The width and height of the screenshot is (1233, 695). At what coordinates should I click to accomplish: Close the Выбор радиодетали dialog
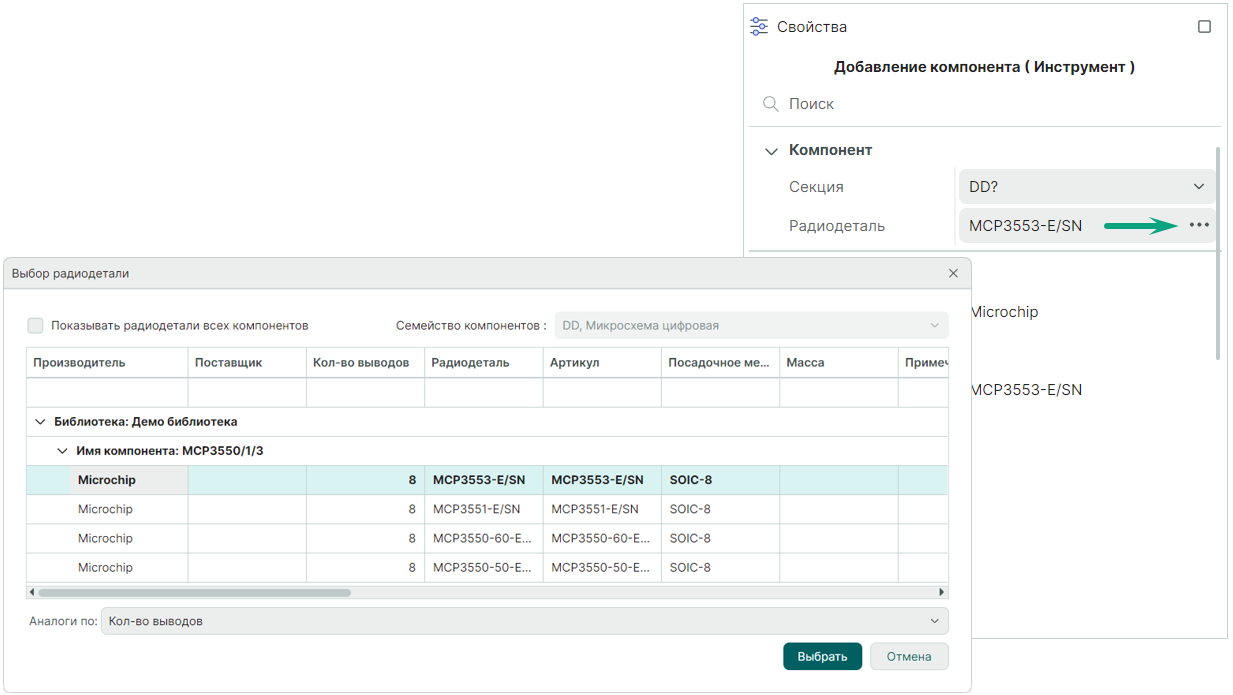click(953, 273)
